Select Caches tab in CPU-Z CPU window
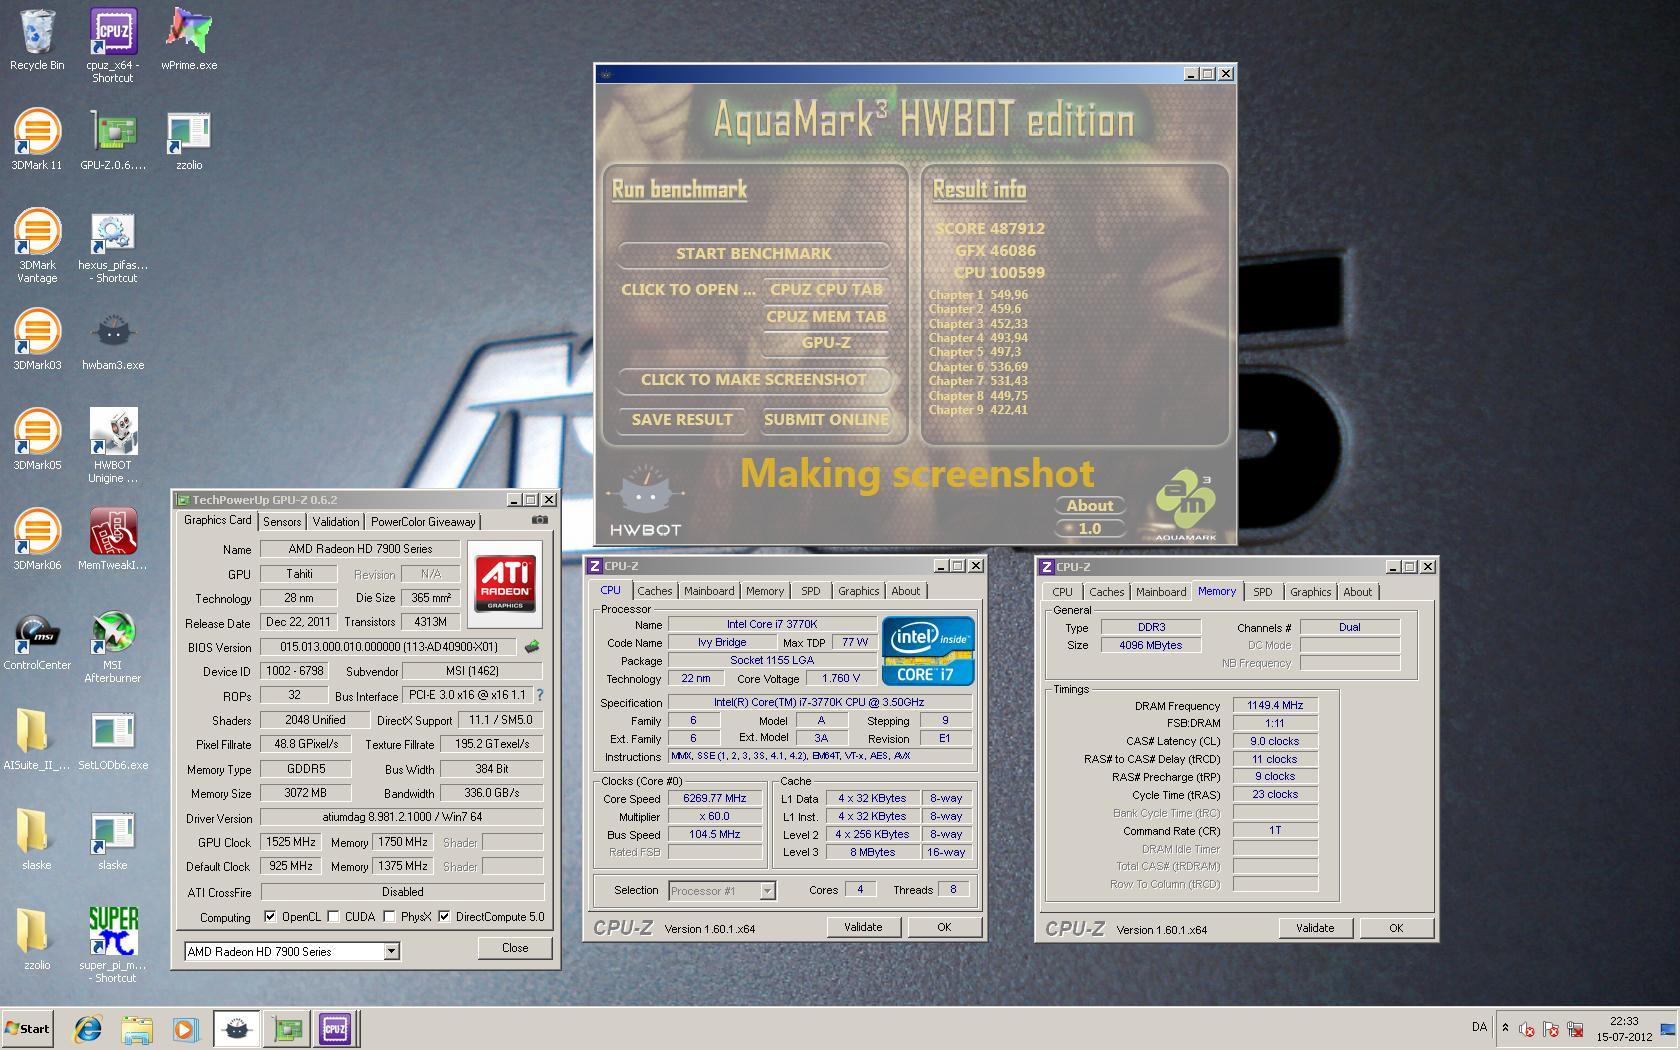 tap(654, 591)
